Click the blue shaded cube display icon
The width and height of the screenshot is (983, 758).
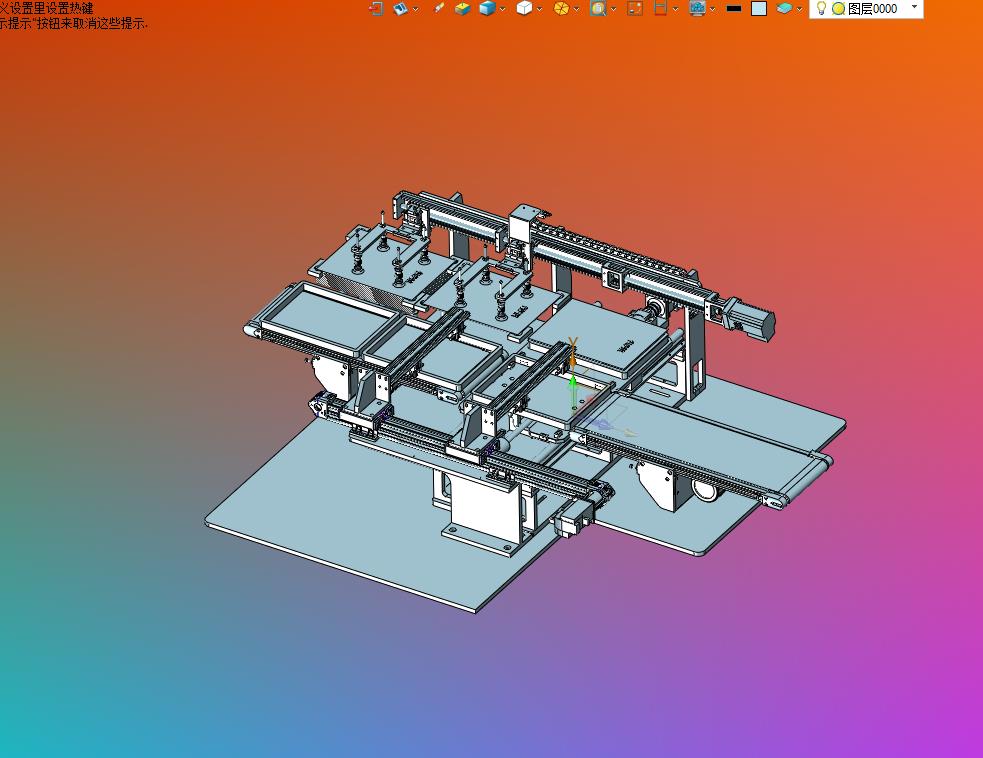[487, 8]
